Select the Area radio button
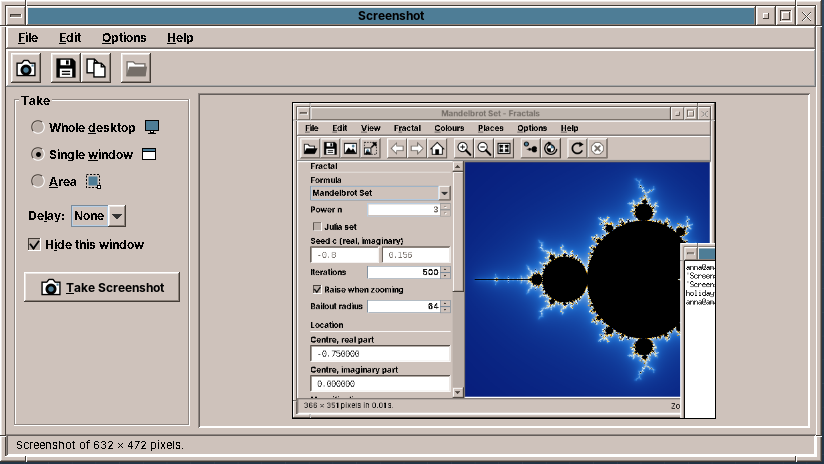The height and width of the screenshot is (464, 824). coord(37,181)
